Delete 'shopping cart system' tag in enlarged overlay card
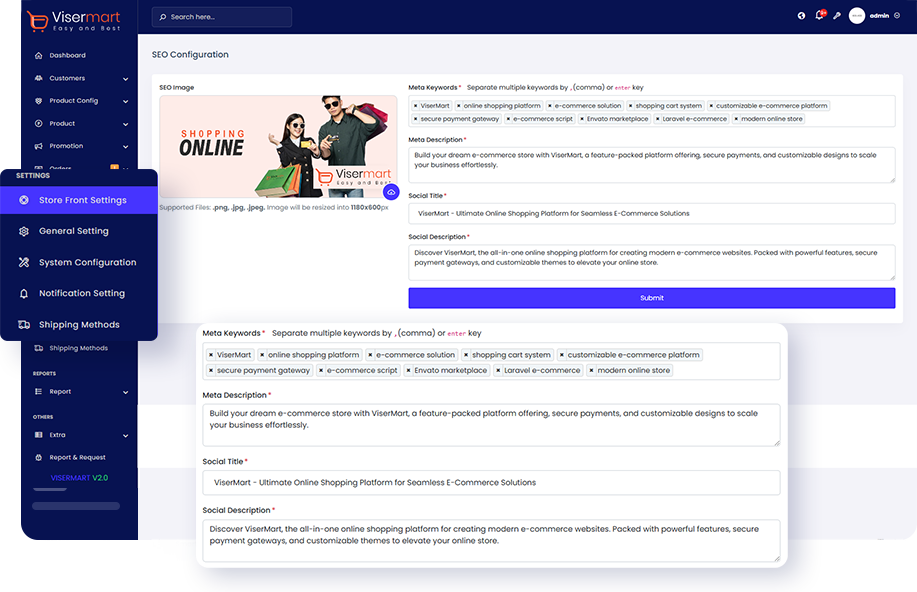This screenshot has width=917, height=592. click(466, 355)
